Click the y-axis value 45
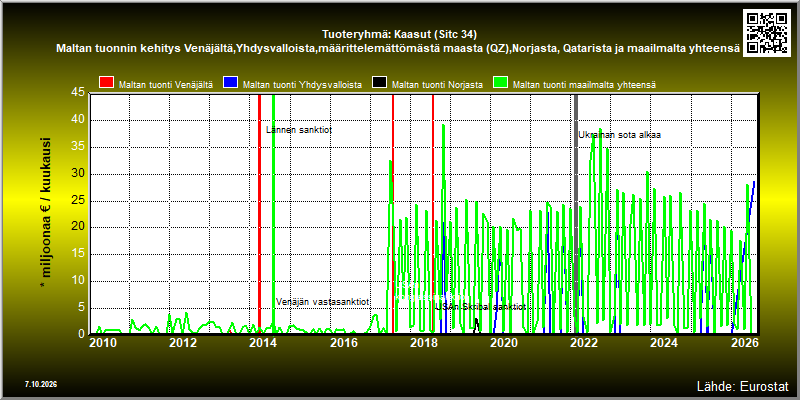 pos(78,93)
